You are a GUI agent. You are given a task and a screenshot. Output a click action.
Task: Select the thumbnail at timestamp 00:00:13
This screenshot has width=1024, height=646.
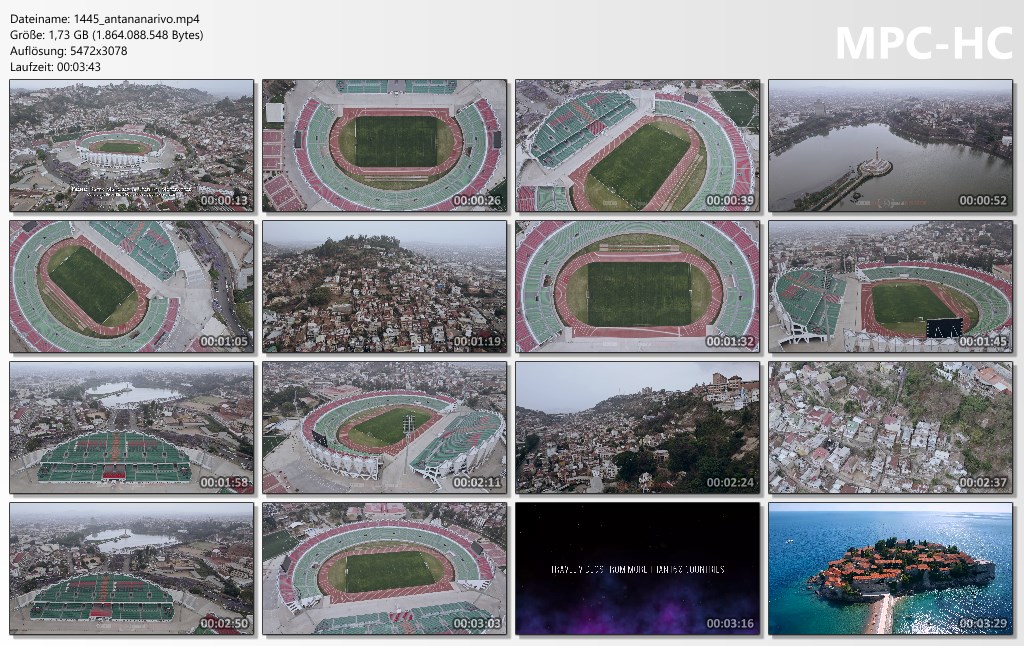pos(132,146)
